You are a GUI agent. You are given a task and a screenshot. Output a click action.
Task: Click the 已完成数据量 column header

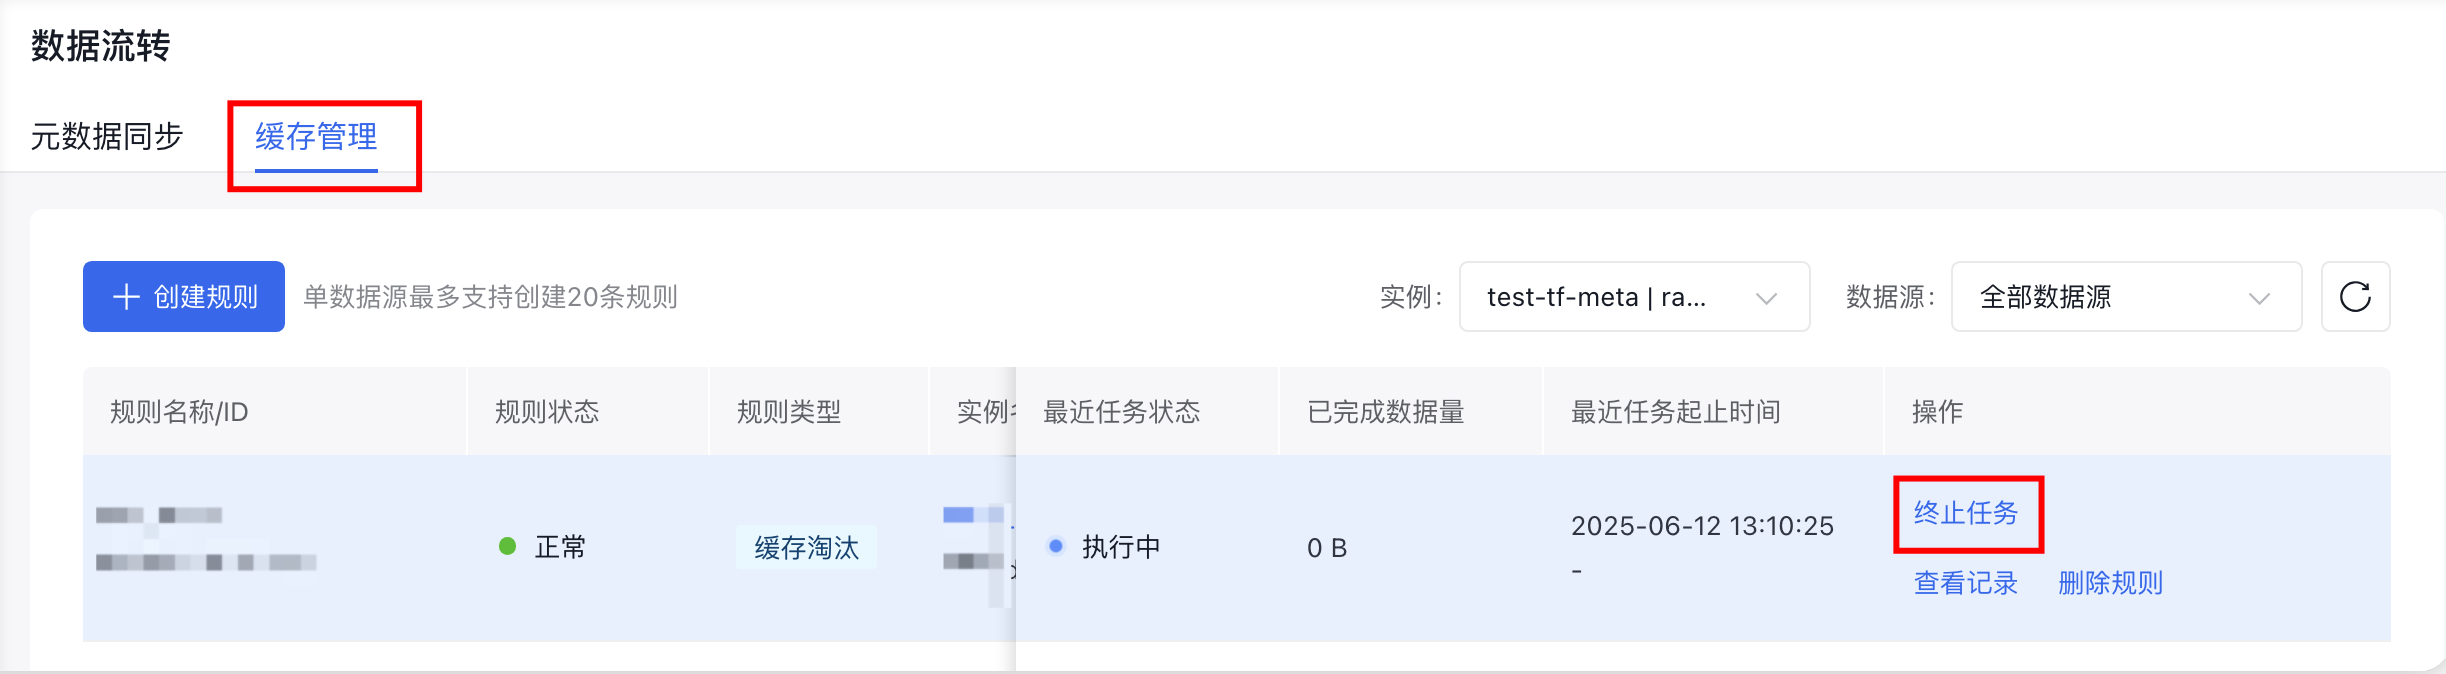1385,412
